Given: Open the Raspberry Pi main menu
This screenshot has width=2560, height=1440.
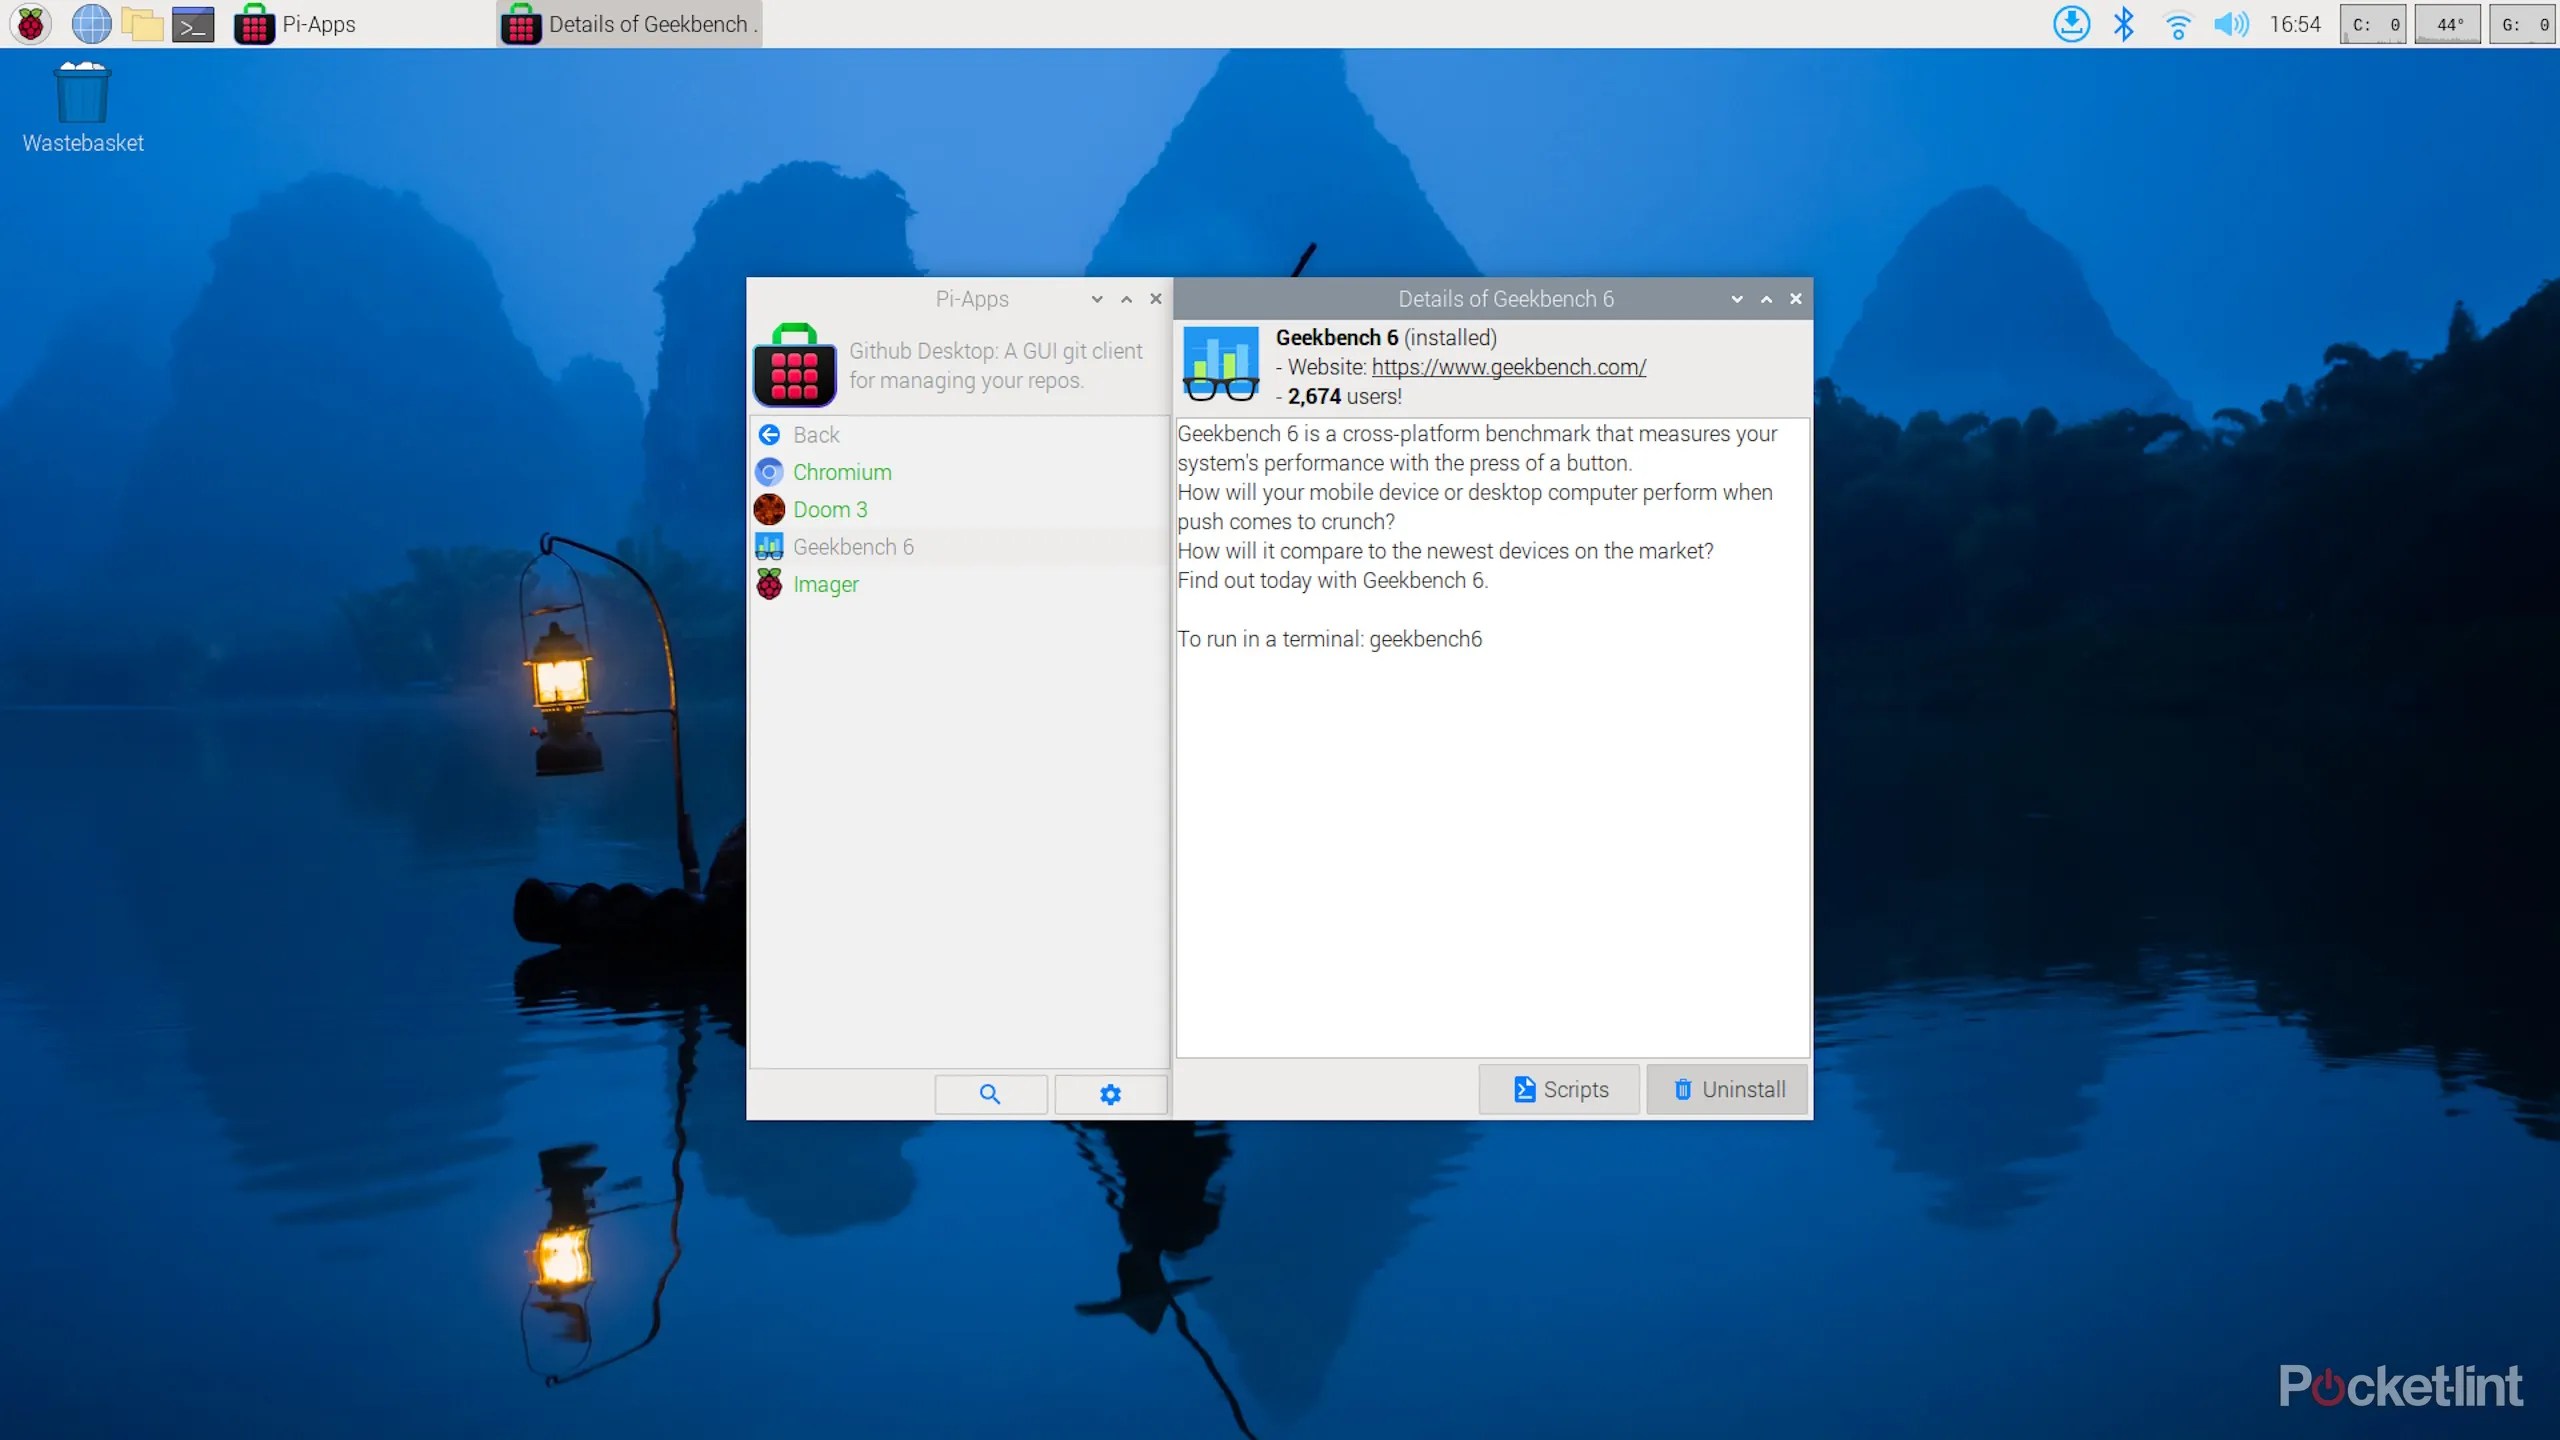Looking at the screenshot, I should click(29, 23).
